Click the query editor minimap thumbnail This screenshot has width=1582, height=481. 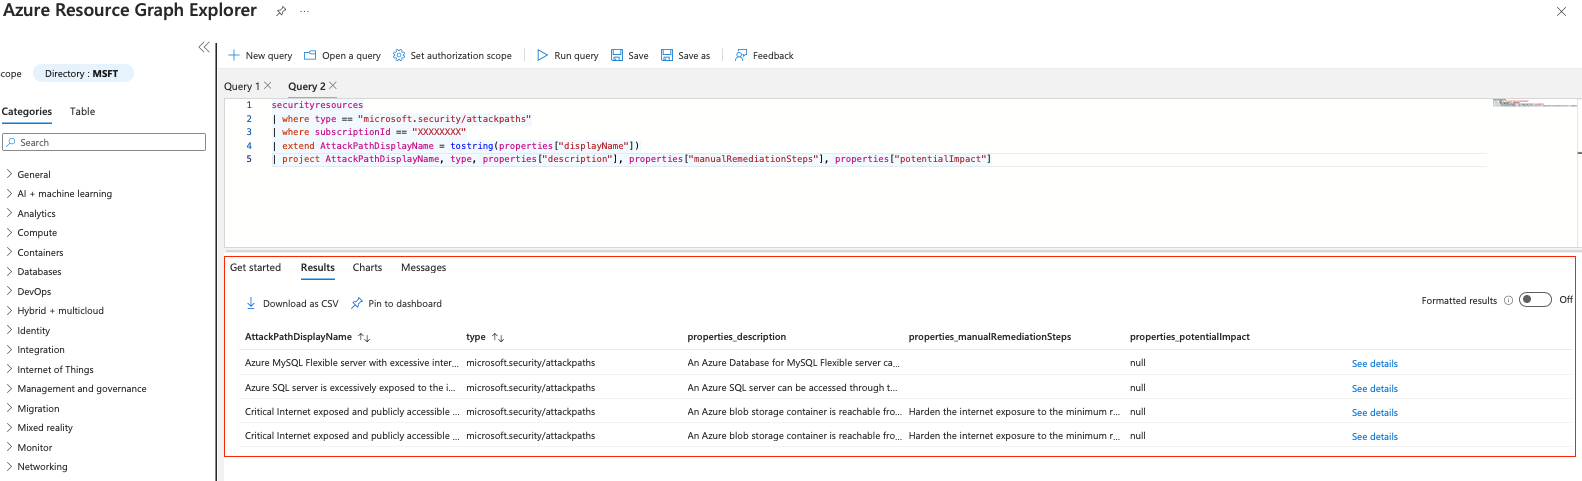pyautogui.click(x=1535, y=103)
